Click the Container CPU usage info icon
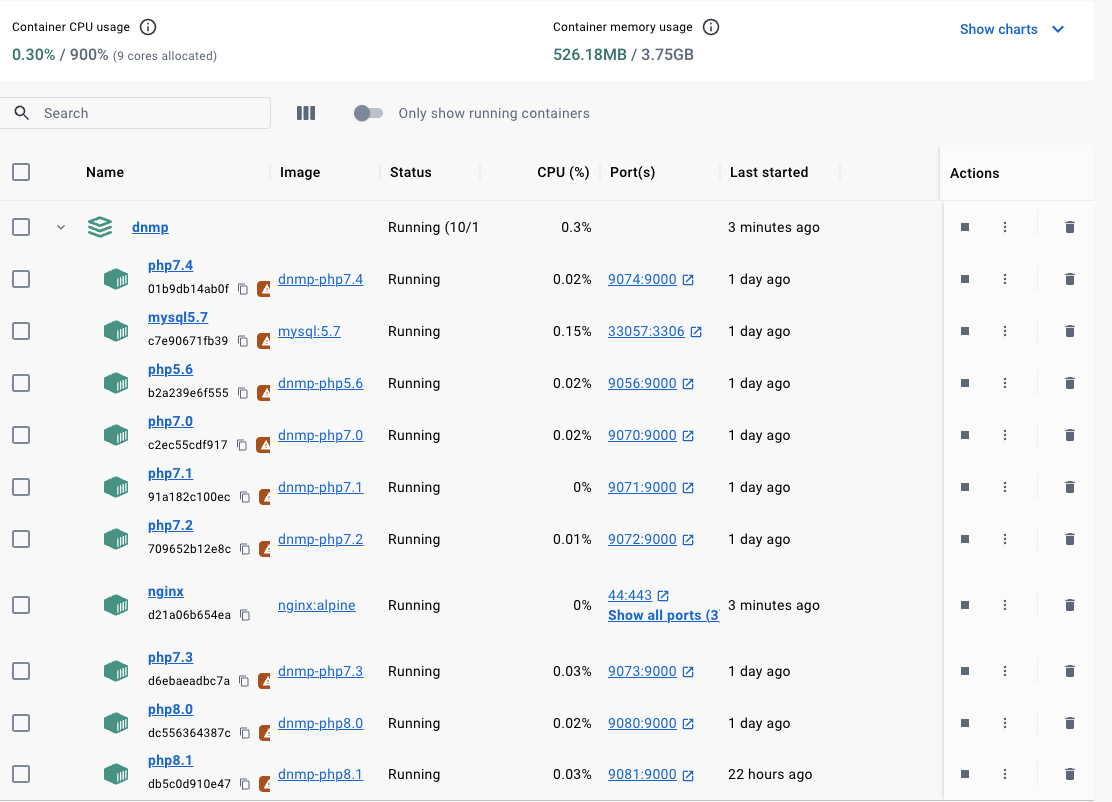1112x802 pixels. pyautogui.click(x=148, y=27)
